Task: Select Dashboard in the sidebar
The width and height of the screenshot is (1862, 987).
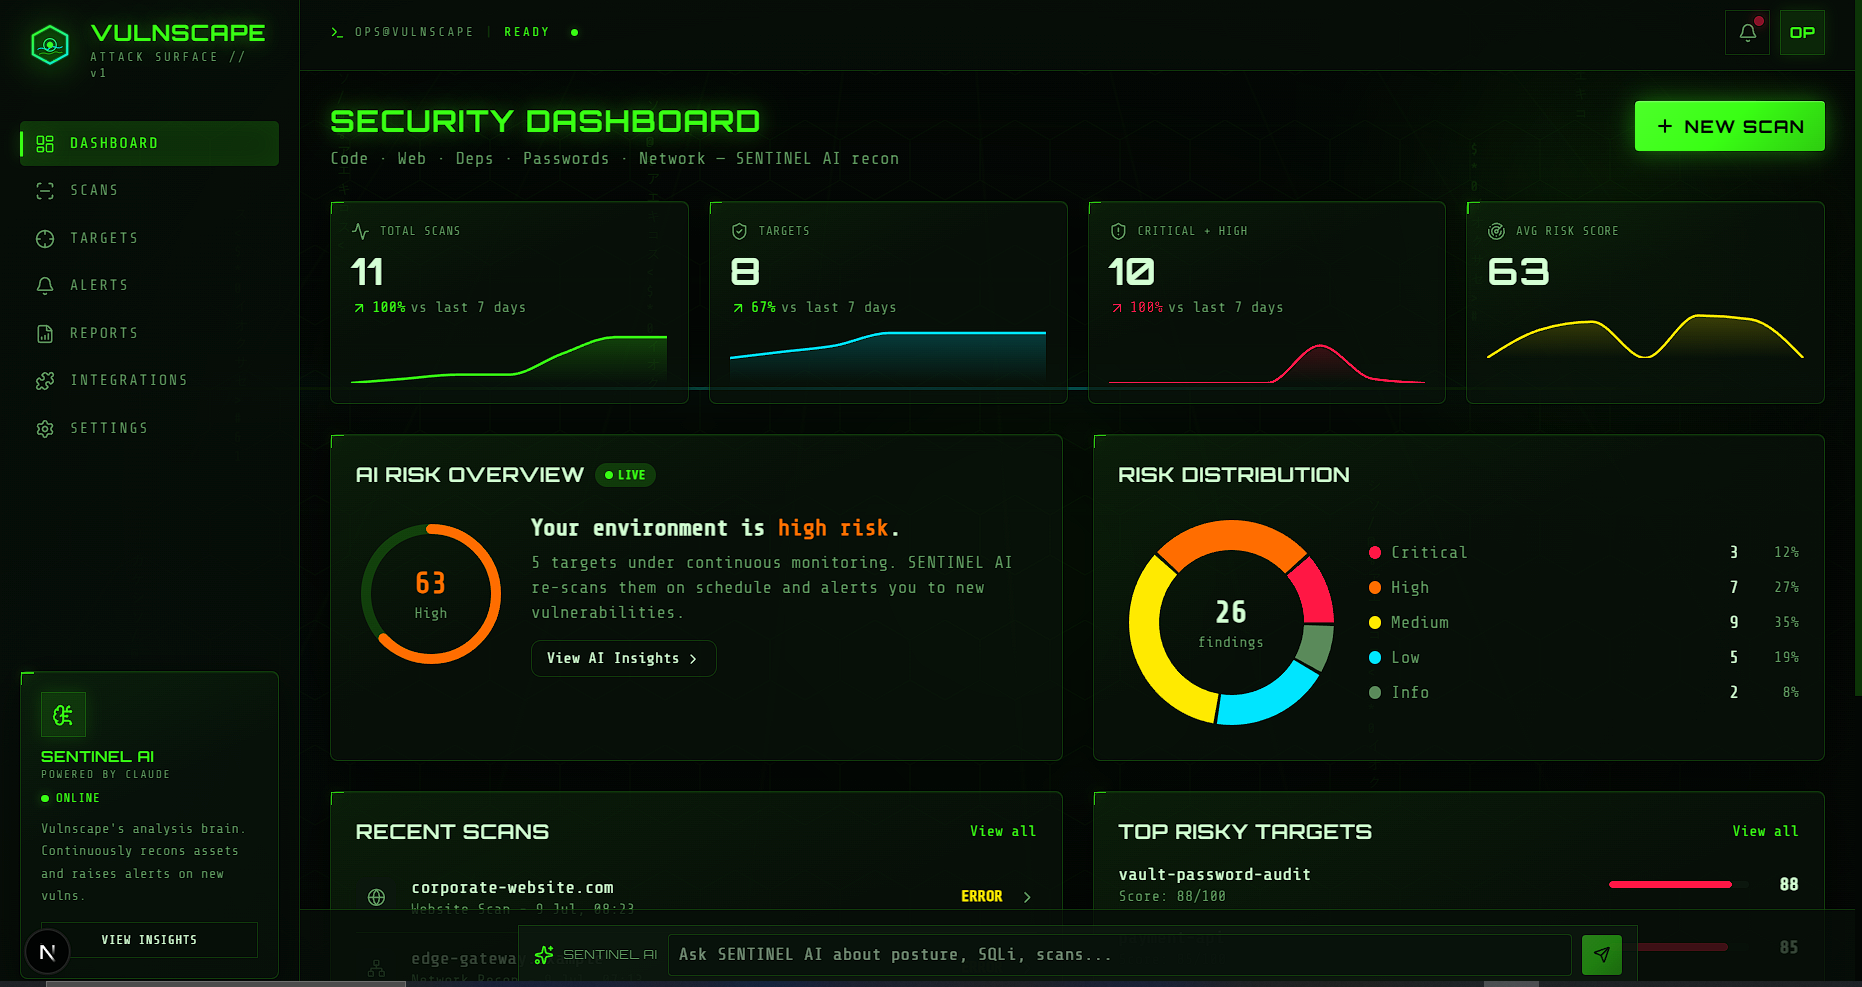Action: (150, 143)
